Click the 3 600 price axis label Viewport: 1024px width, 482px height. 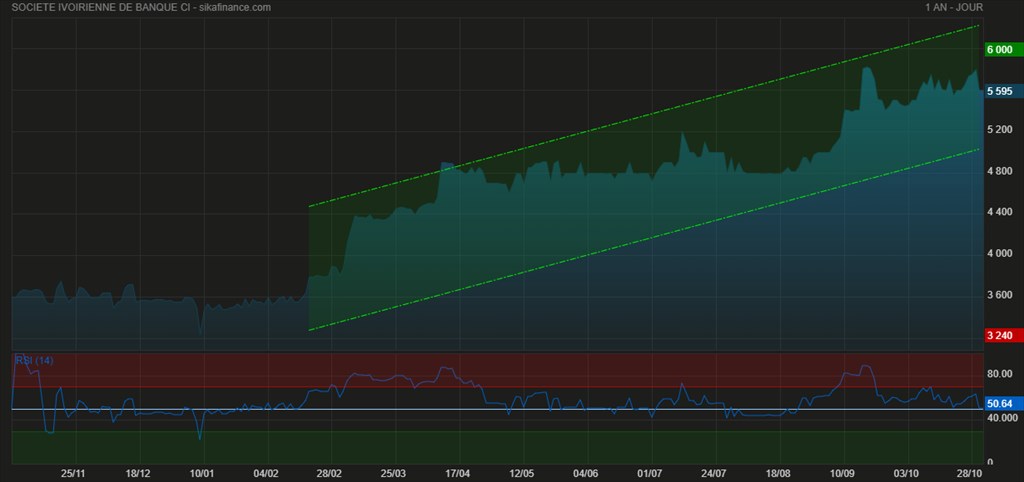[x=1000, y=295]
